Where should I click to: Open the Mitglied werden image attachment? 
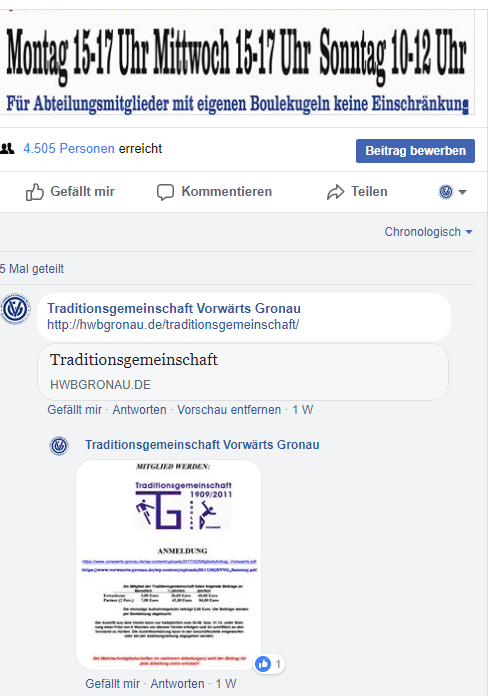click(x=168, y=565)
